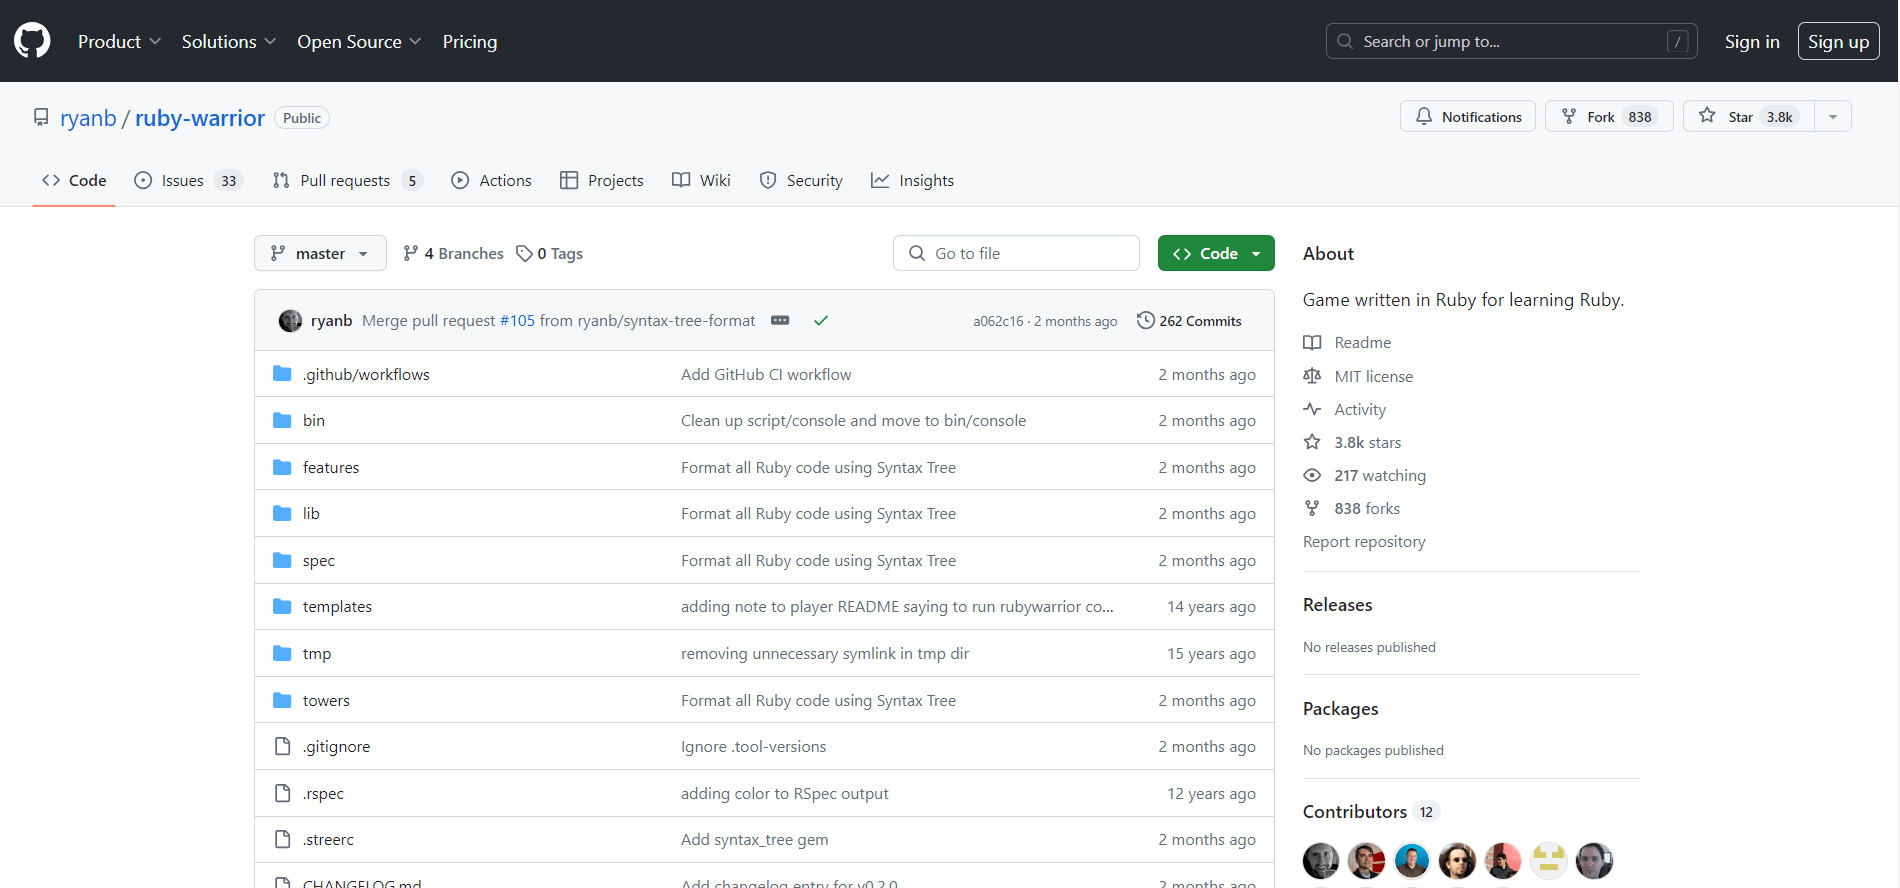Click the Sign up button

coord(1838,41)
